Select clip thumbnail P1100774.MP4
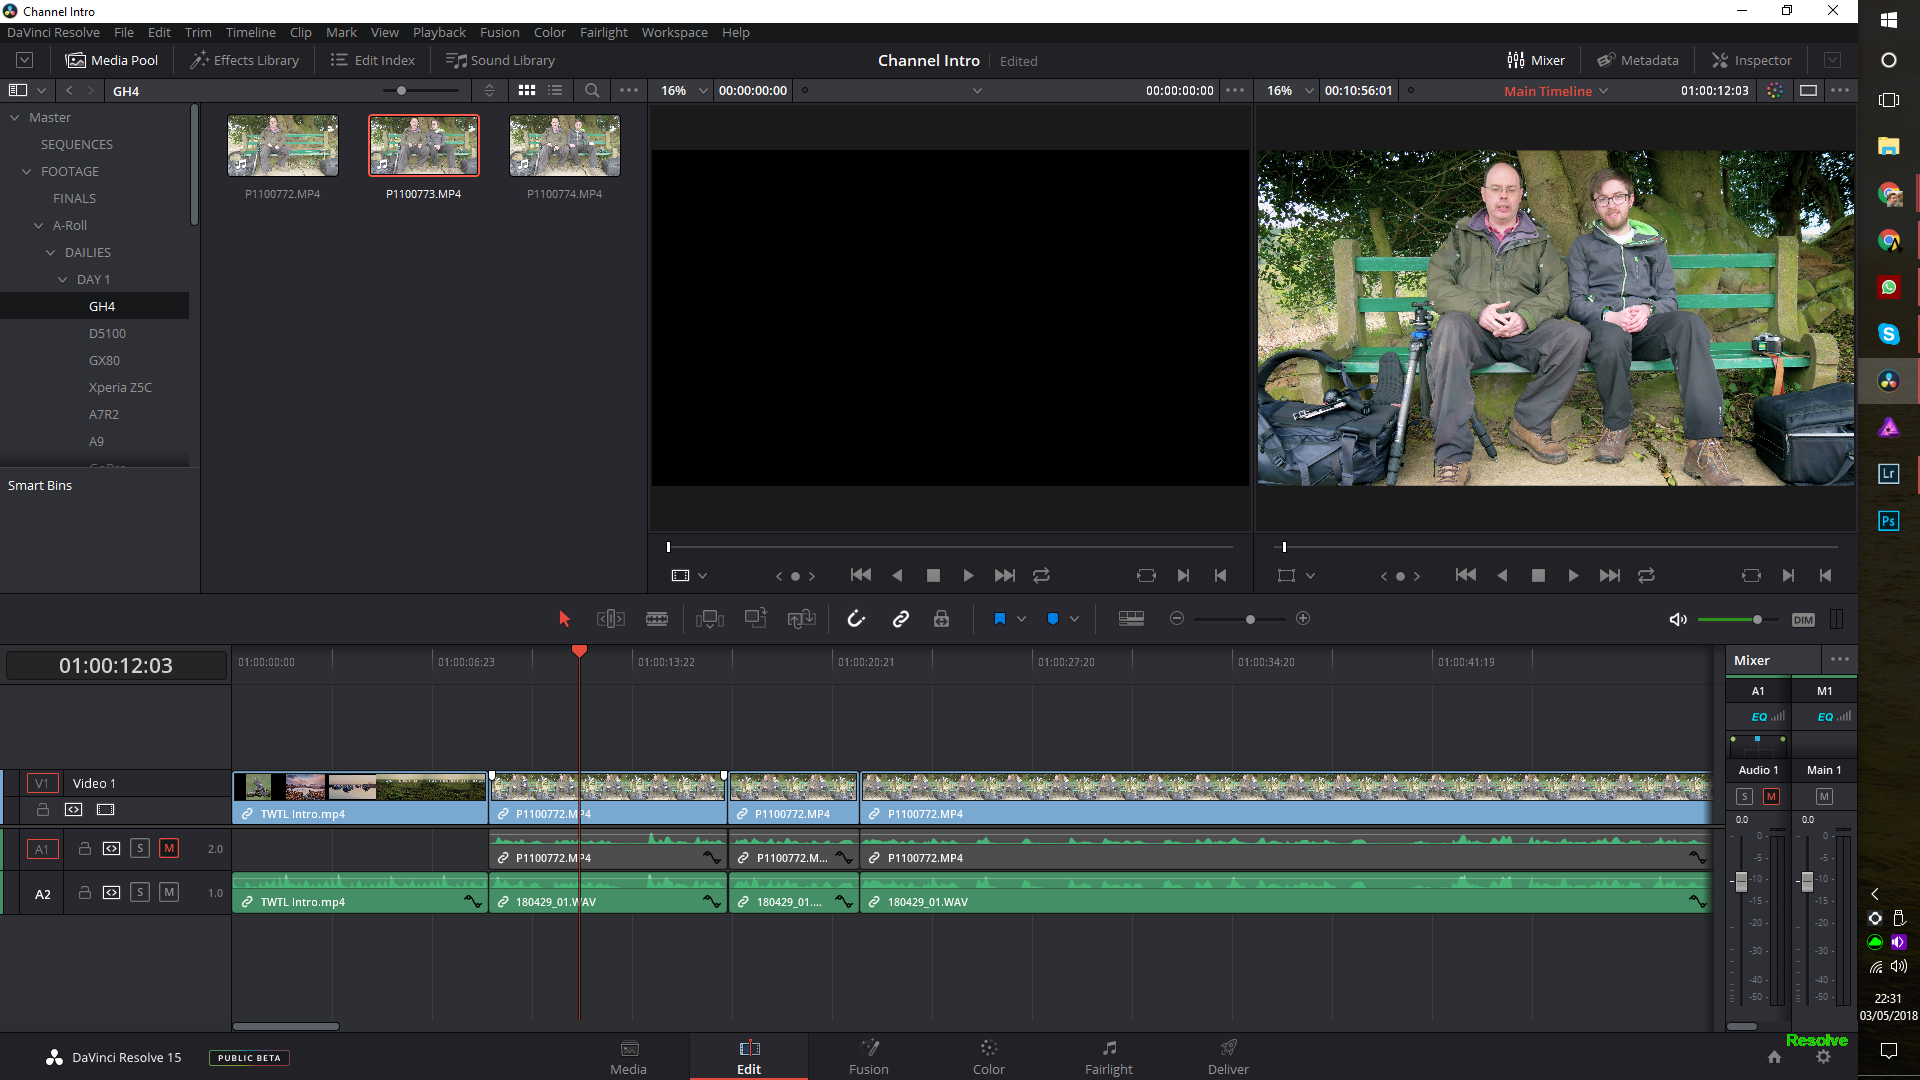 pyautogui.click(x=564, y=146)
